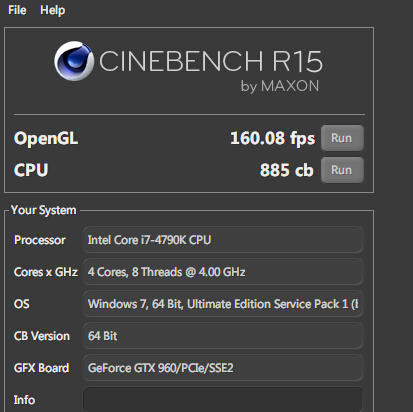Click inside the empty Info field

[223, 399]
